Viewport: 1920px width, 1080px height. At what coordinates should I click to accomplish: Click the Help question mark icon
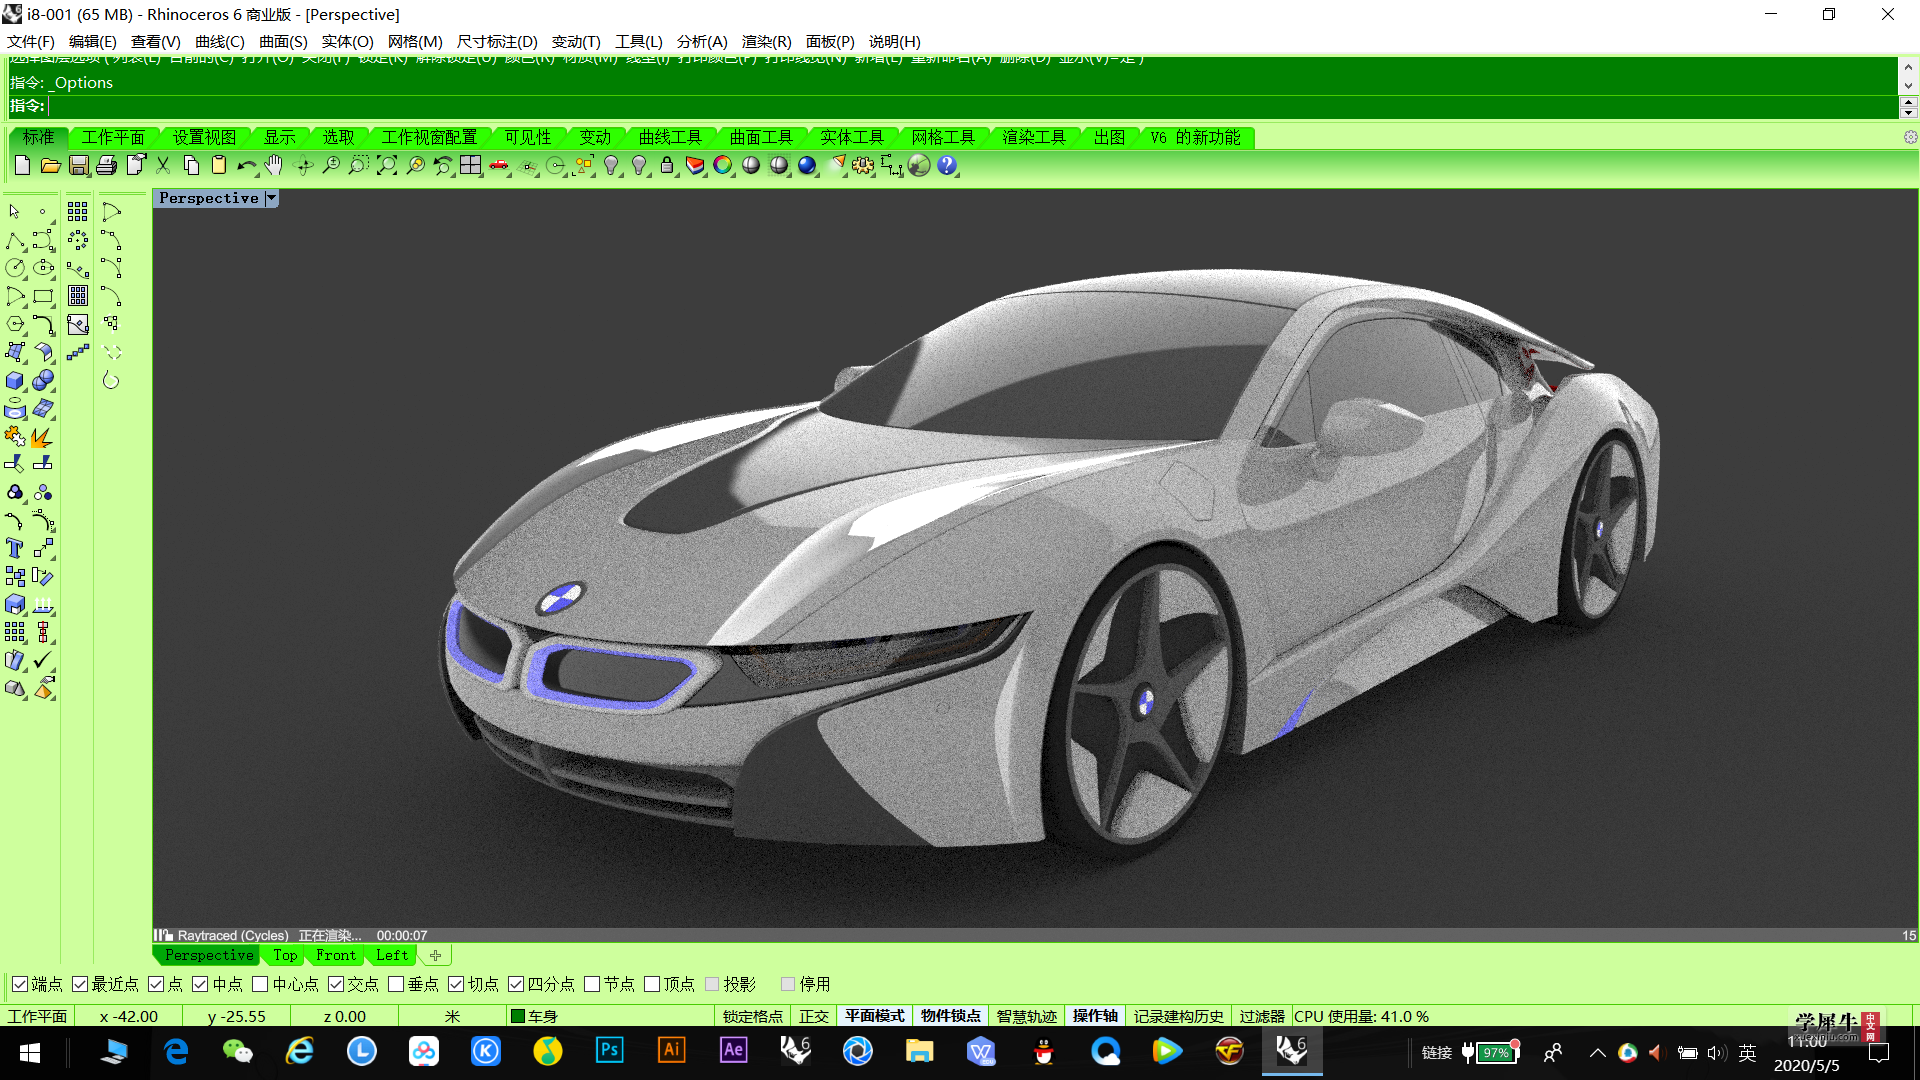pyautogui.click(x=947, y=165)
